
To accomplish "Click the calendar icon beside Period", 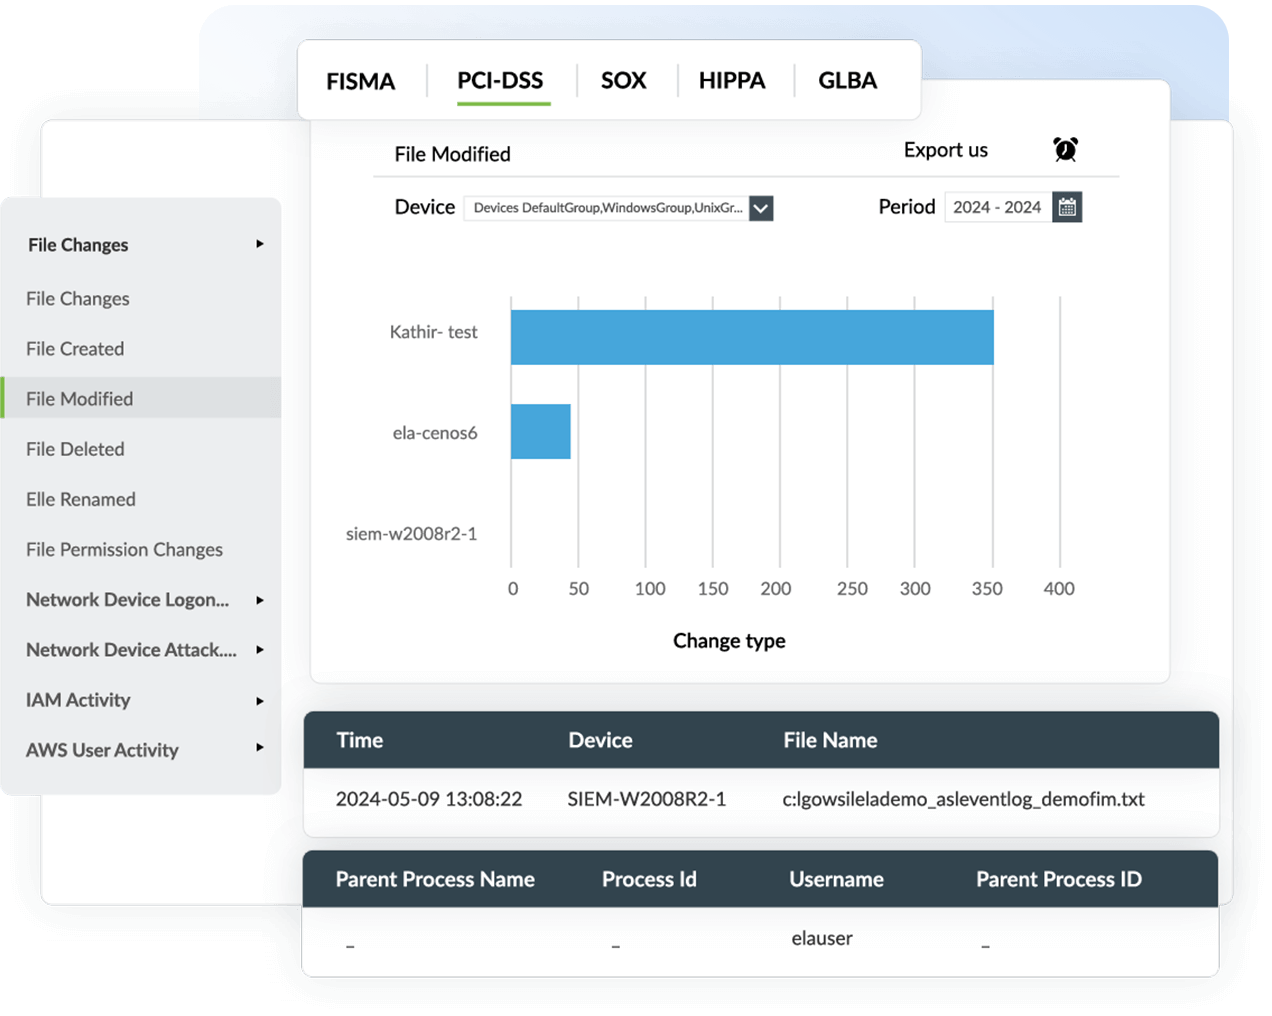I will [1067, 207].
